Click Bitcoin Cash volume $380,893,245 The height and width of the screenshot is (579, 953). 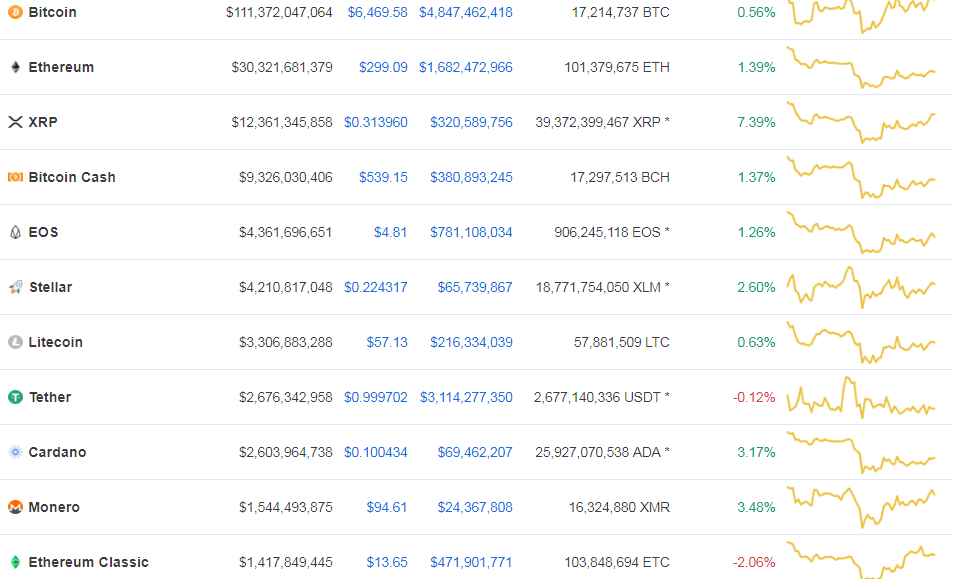(471, 177)
